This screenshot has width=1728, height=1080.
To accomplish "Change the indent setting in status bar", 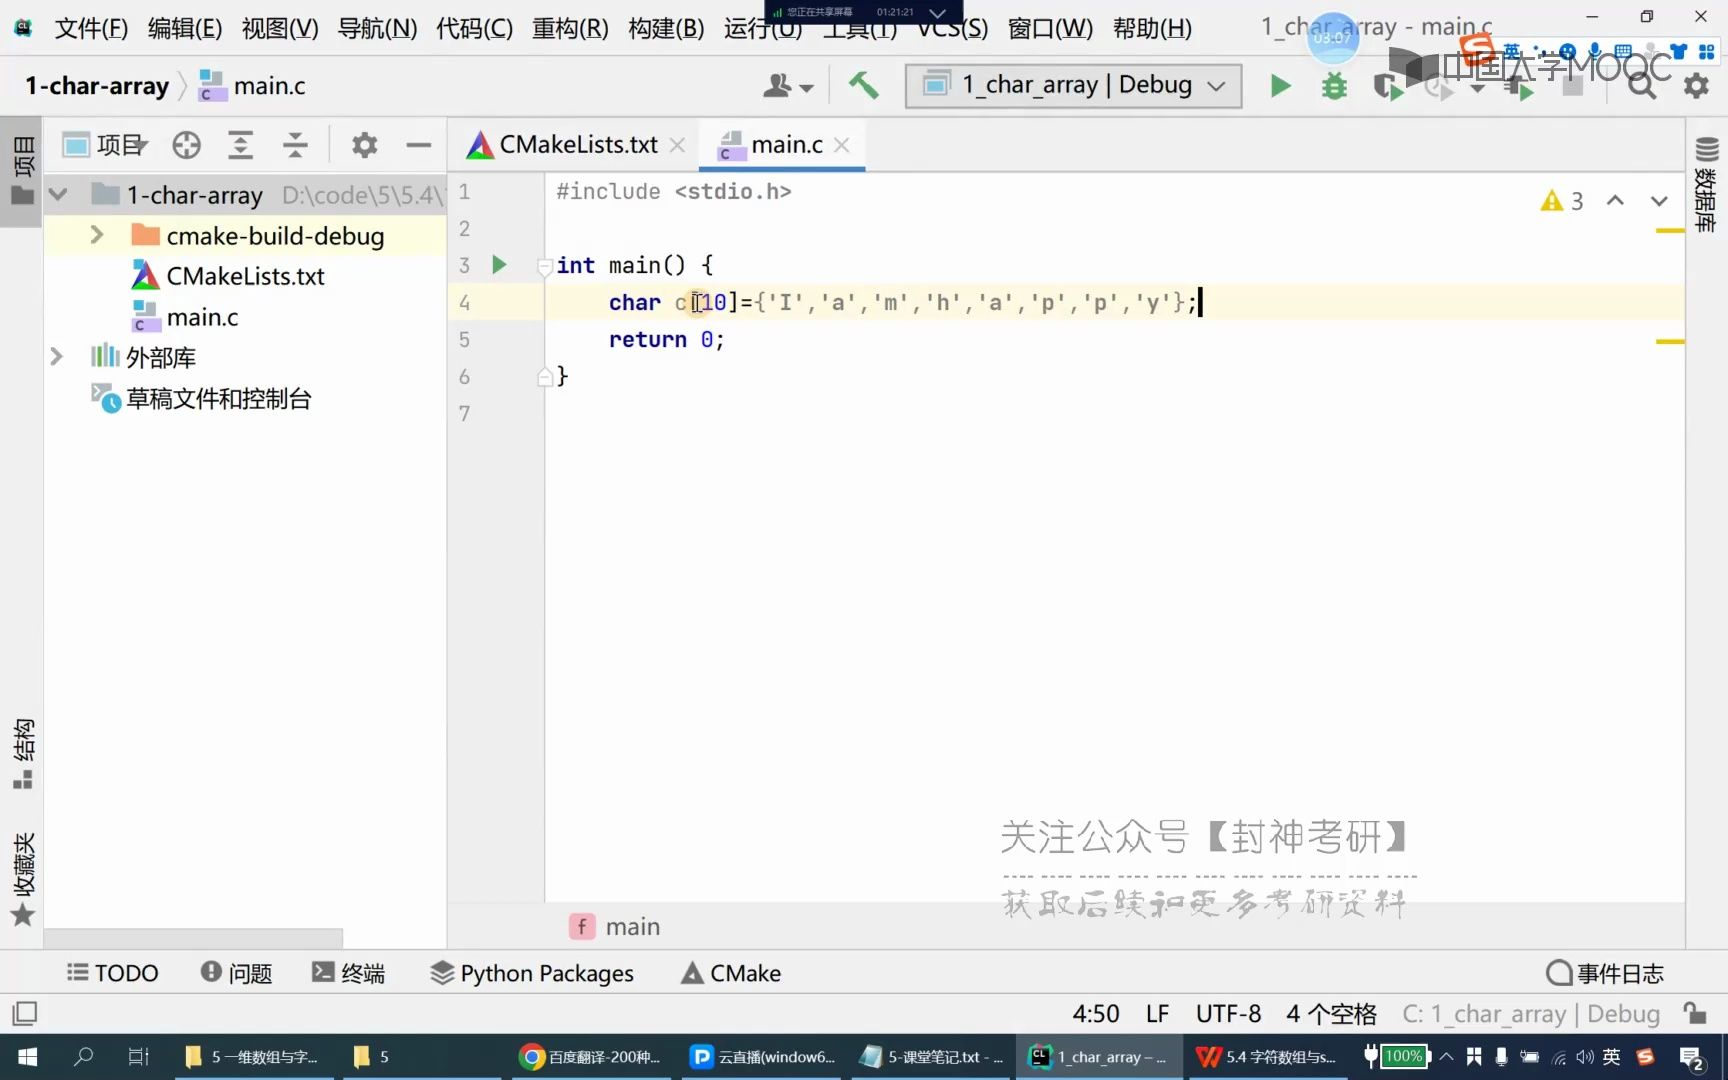I will [1331, 1014].
